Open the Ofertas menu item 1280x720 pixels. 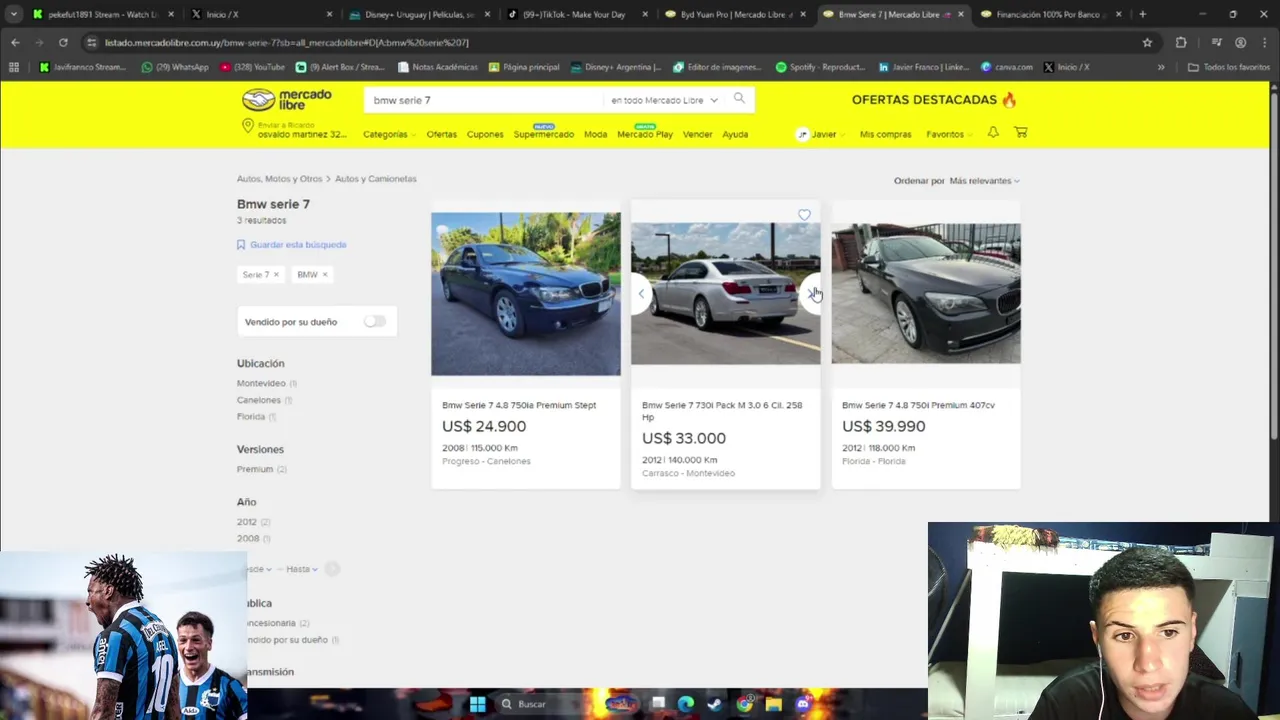tap(441, 134)
